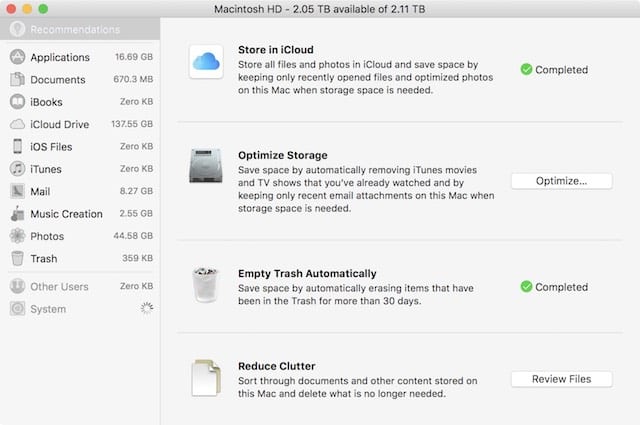Choose the iBooks sidebar entry
The image size is (640, 425).
coord(48,102)
